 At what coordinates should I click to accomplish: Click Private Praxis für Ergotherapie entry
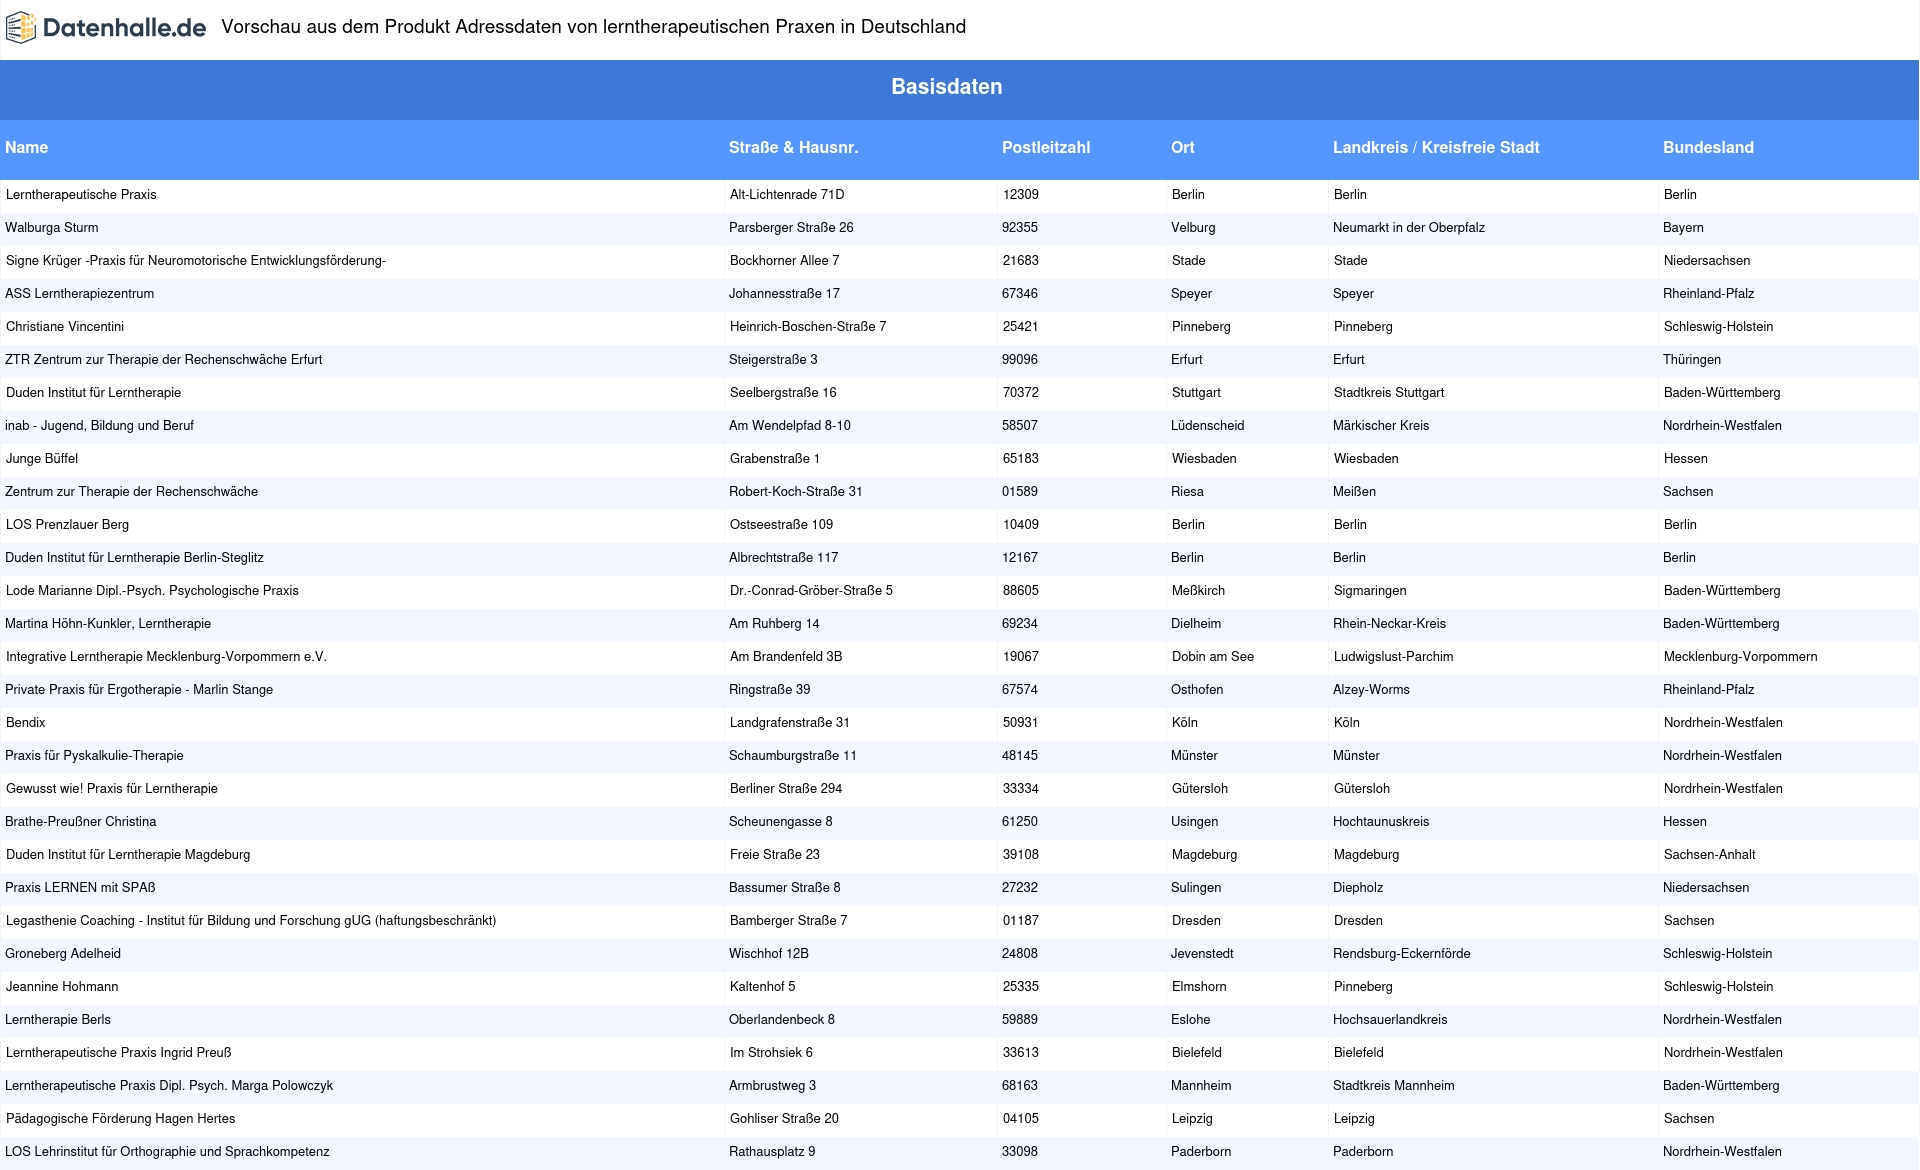click(x=139, y=690)
